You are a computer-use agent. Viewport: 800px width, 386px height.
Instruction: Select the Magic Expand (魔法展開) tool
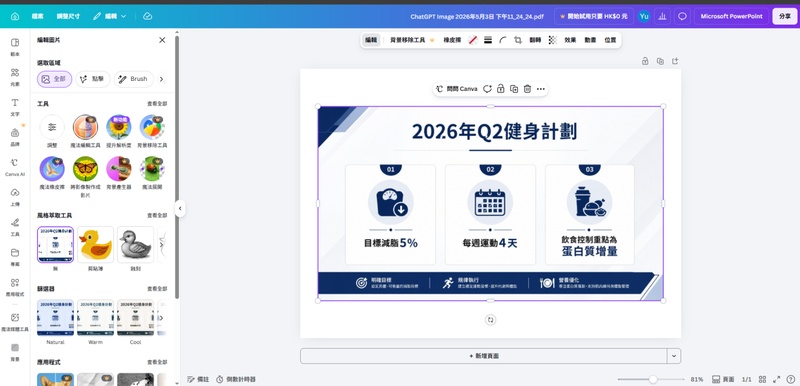click(152, 173)
